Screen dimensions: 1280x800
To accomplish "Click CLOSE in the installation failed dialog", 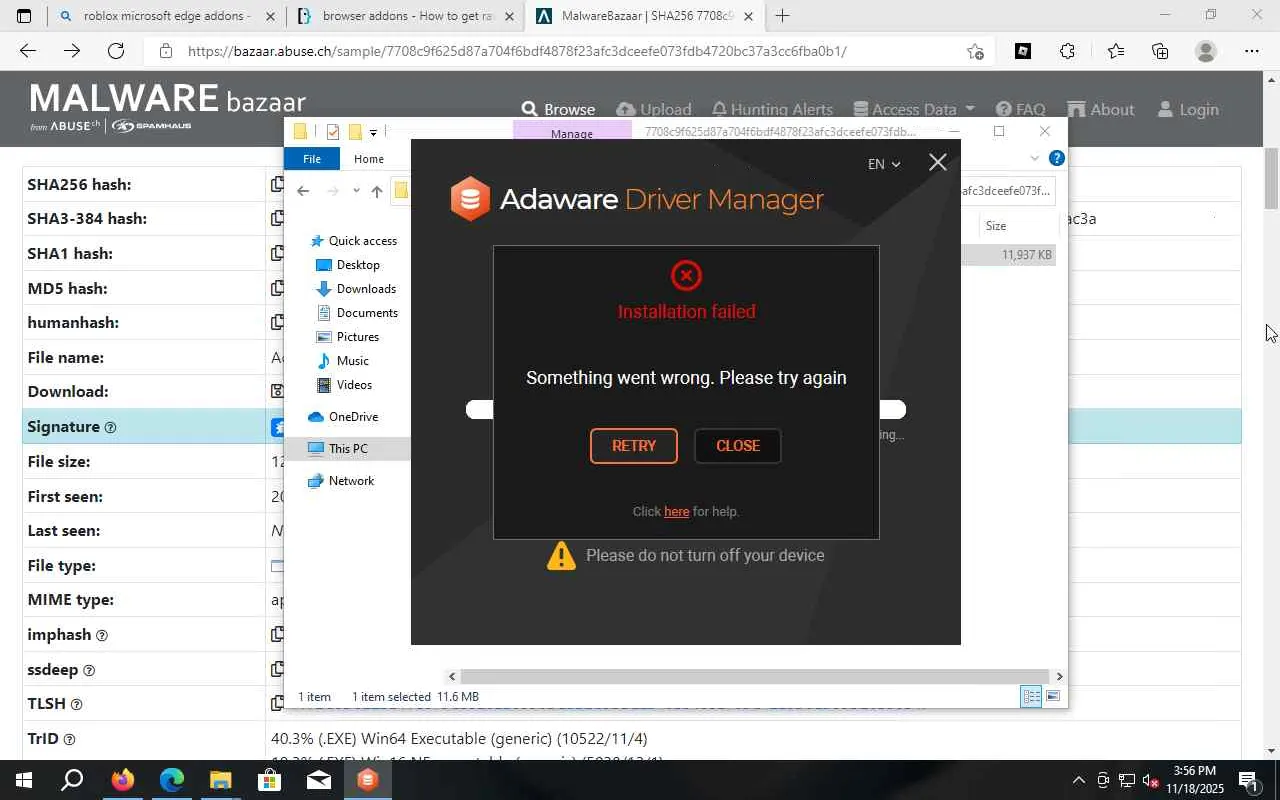I will click(x=738, y=446).
